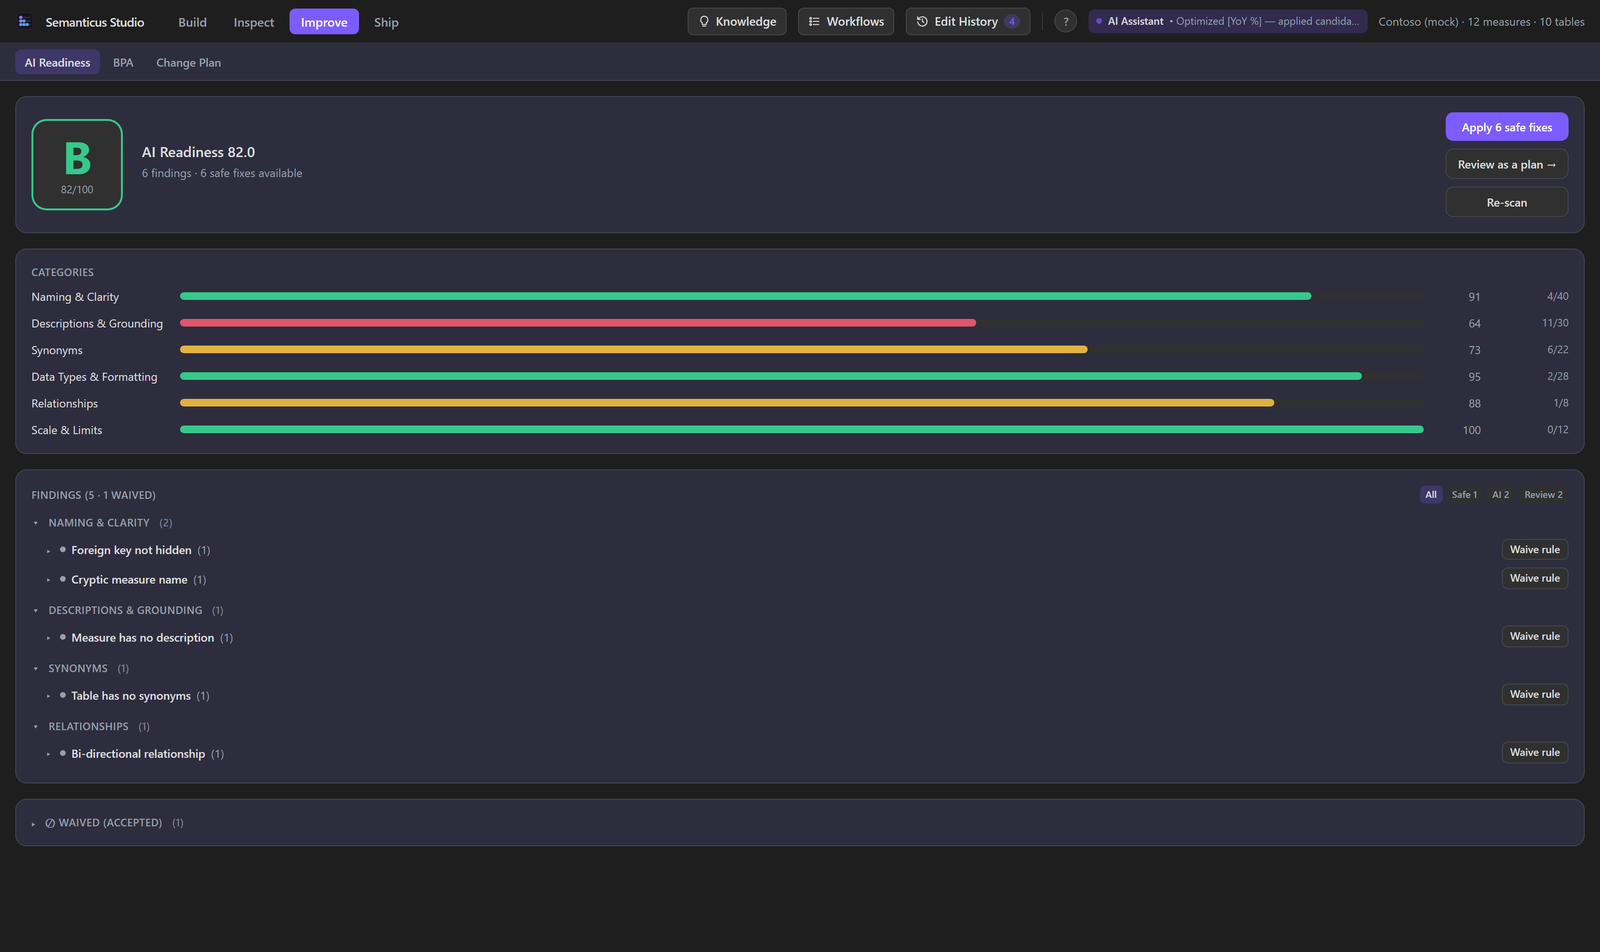Screen dimensions: 1600x952
Task: Waive rule for Foreign key not hidden
Action: pos(1534,549)
